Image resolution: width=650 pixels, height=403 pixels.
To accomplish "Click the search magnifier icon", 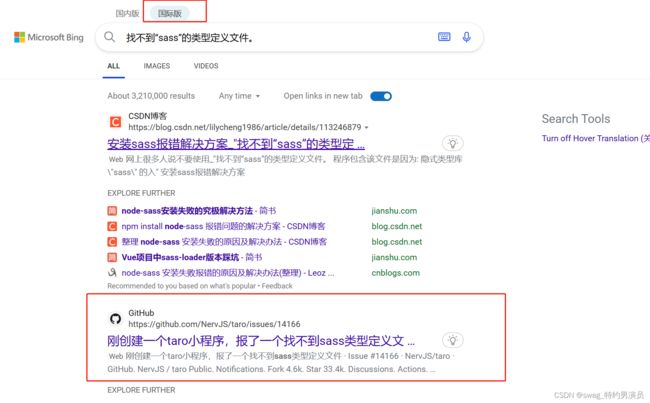I will [109, 37].
